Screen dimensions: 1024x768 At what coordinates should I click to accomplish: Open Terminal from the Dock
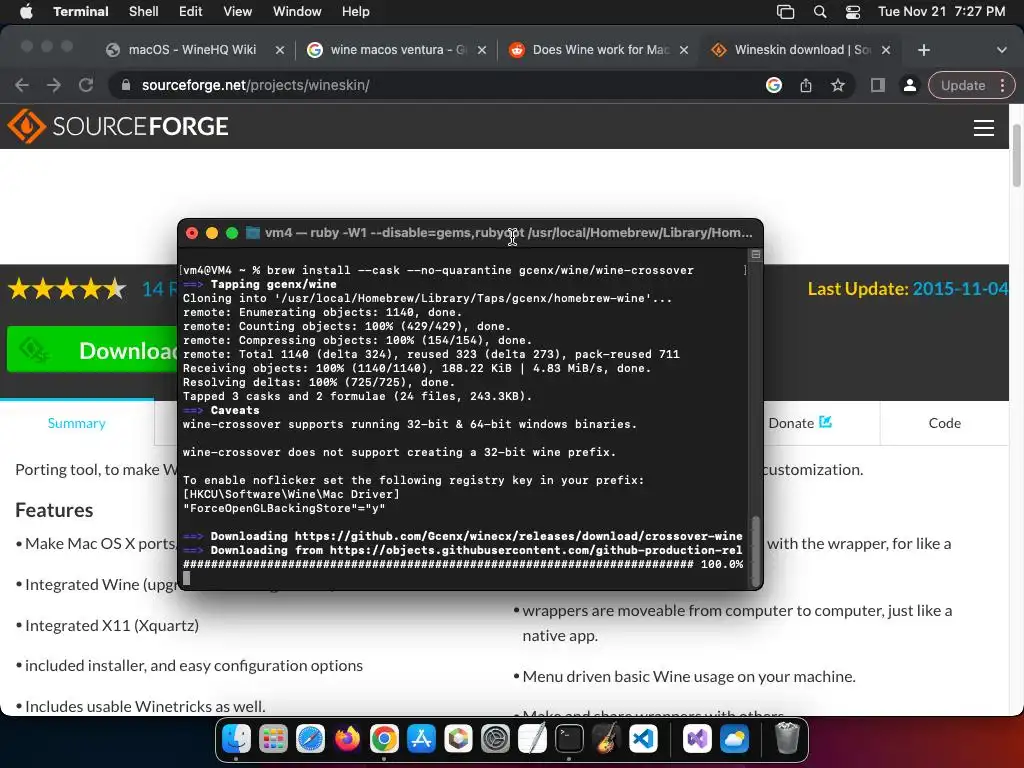click(x=569, y=739)
